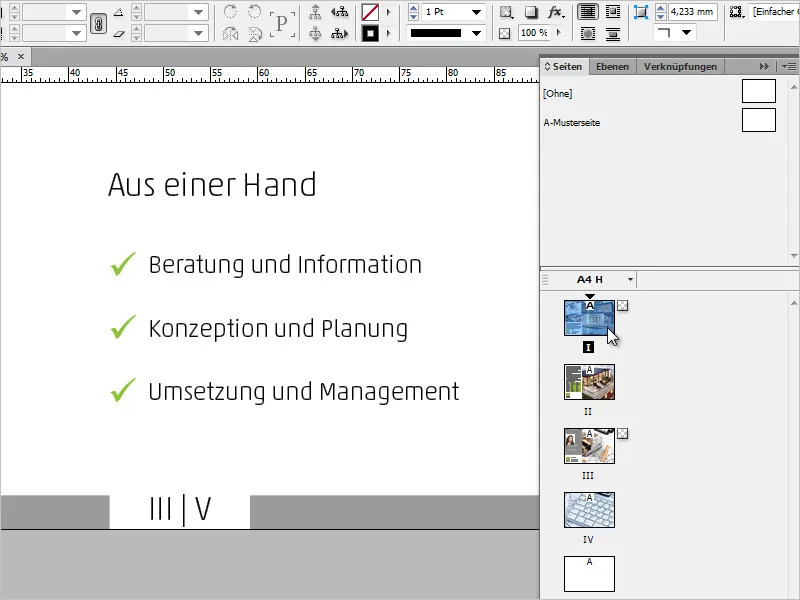Click the "III | V" page number text

180,509
